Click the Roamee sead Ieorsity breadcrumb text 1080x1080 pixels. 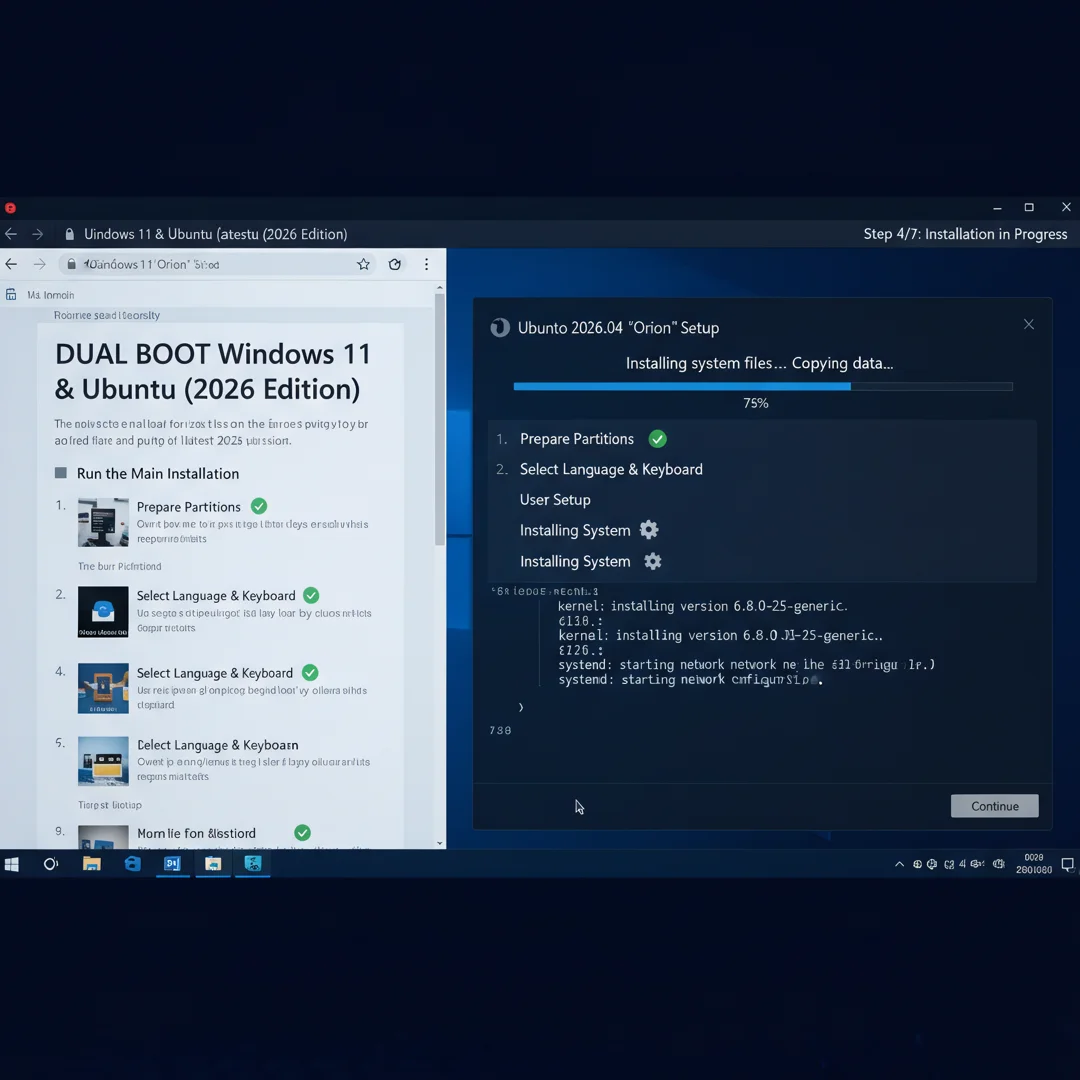[107, 315]
